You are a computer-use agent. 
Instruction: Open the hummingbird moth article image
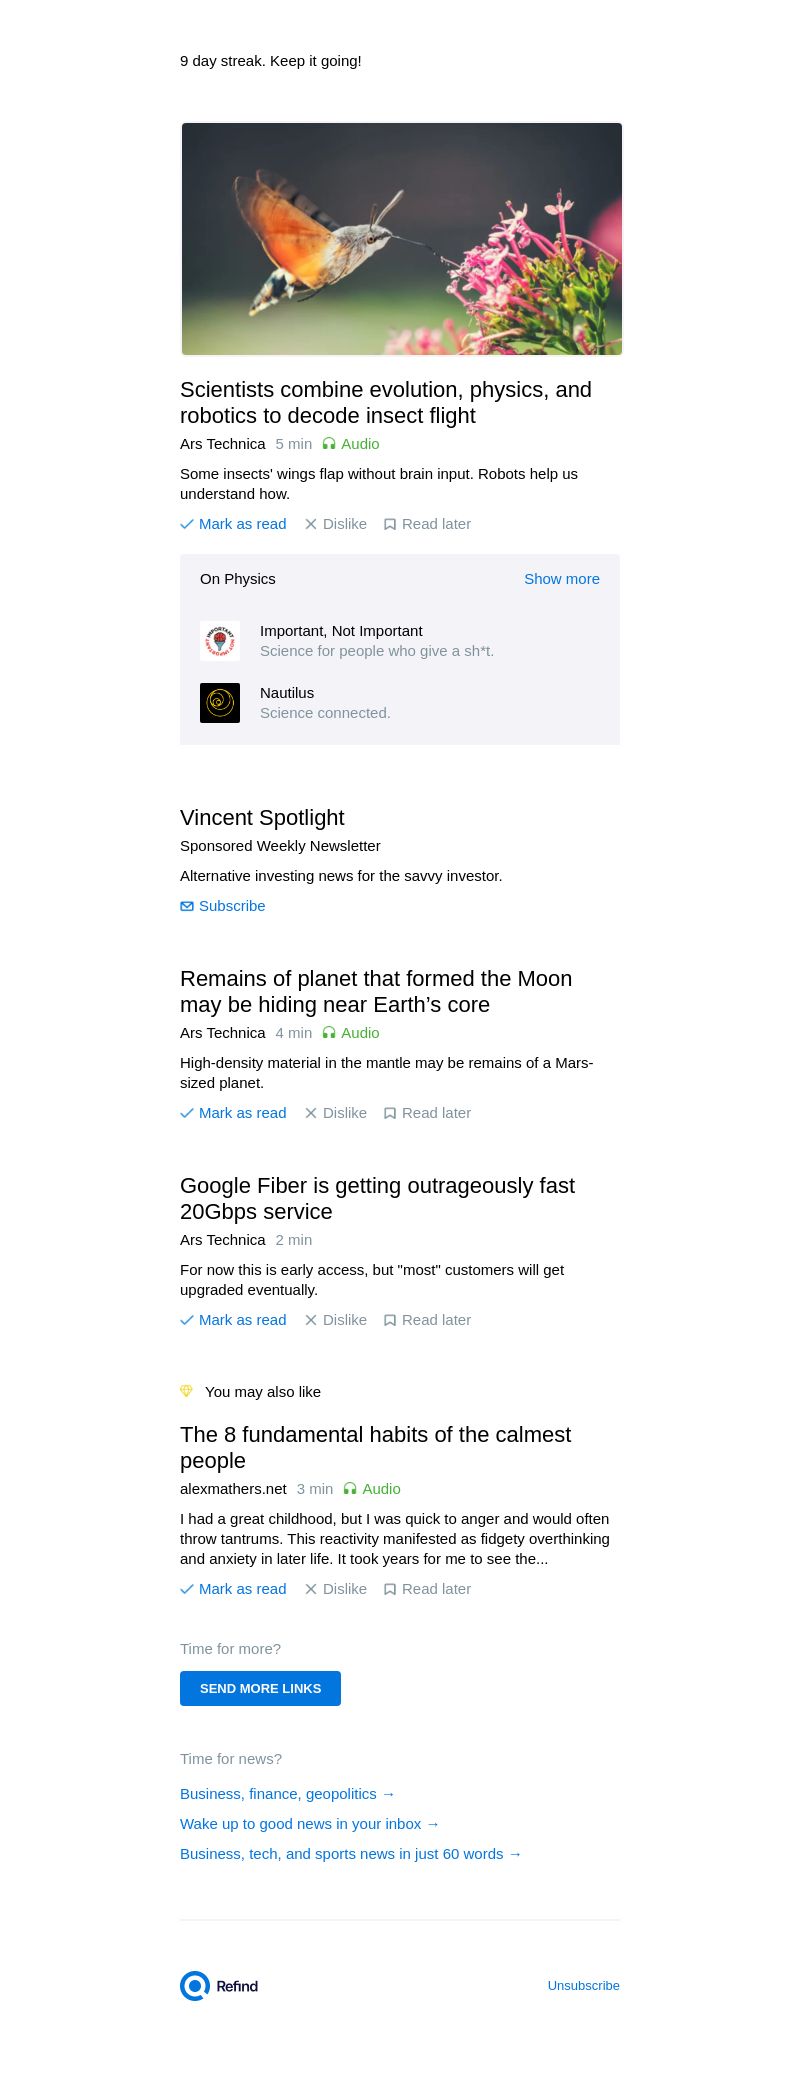[x=401, y=239]
